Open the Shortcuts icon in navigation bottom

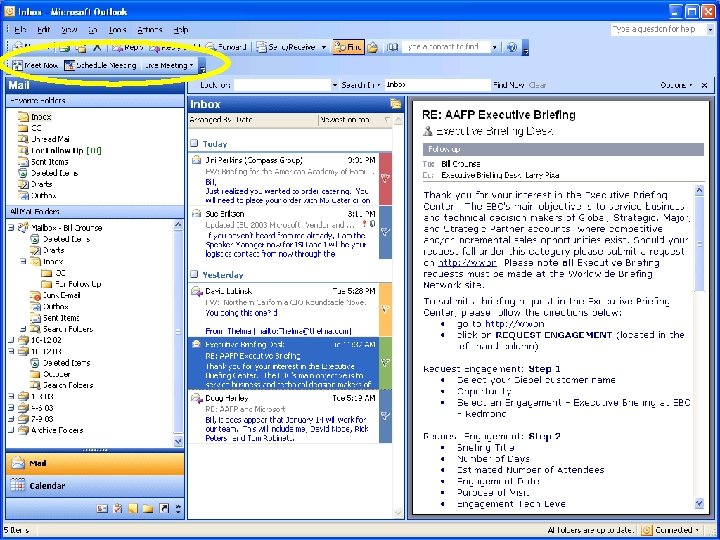pos(163,508)
